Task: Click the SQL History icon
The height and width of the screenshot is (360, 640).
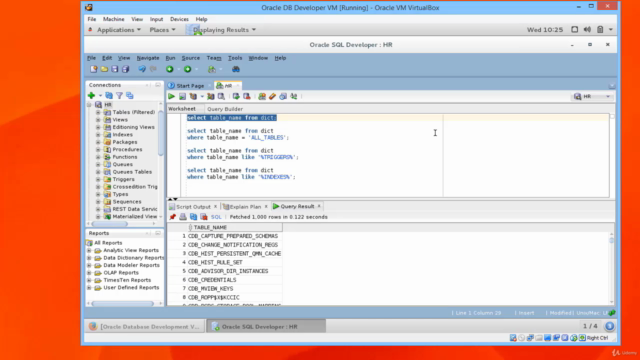Action: click(283, 96)
